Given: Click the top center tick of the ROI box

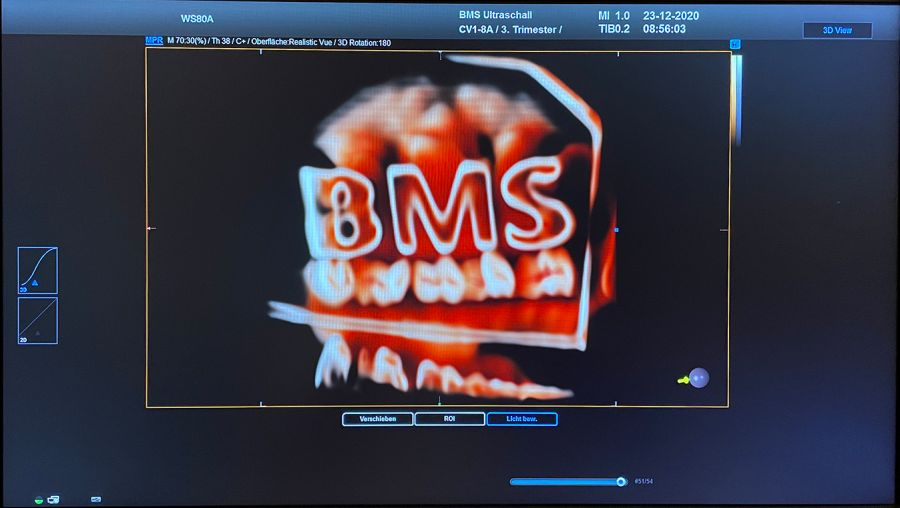Looking at the screenshot, I should [x=440, y=53].
